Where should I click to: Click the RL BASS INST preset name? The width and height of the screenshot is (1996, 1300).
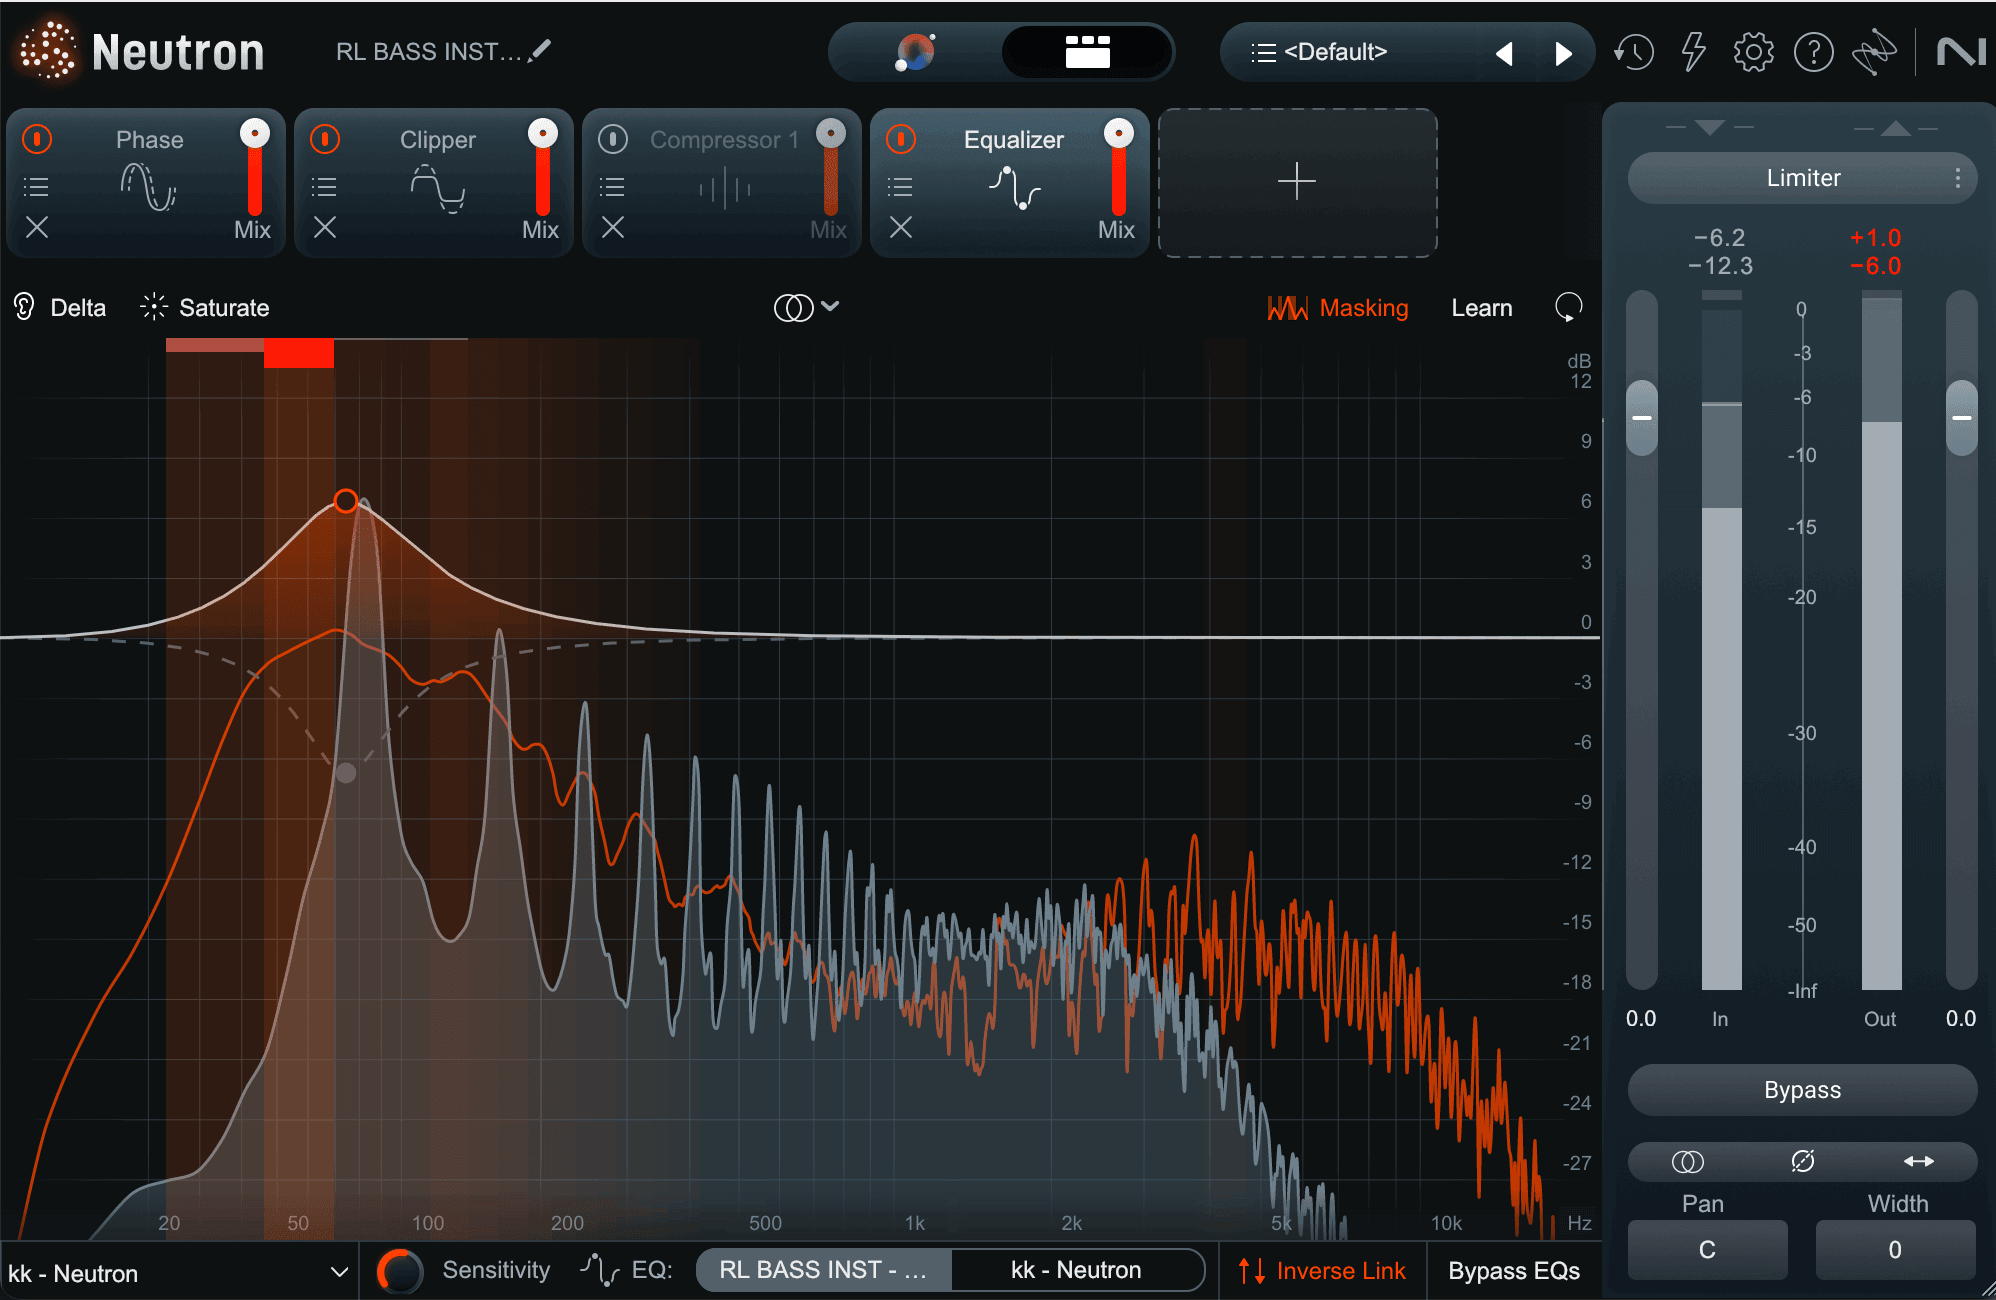coord(429,51)
